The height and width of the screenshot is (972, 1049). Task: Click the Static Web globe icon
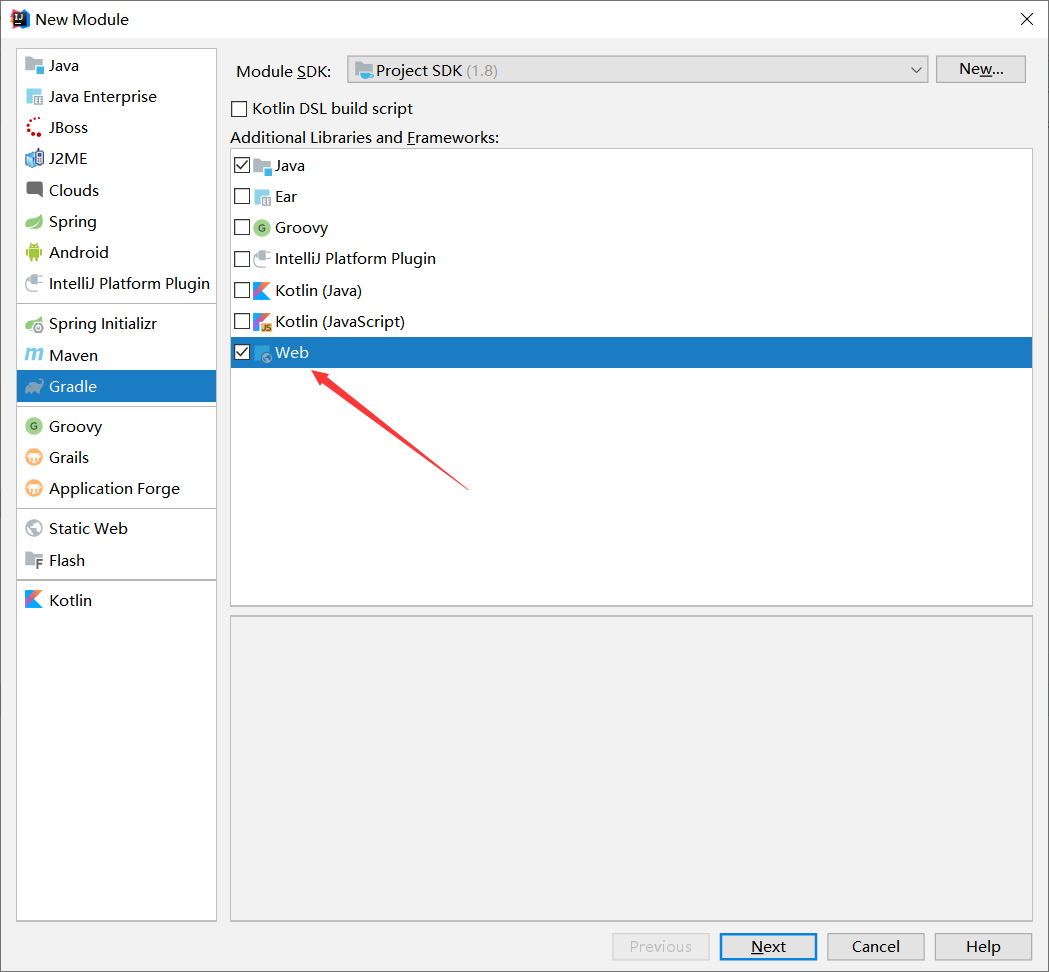click(x=34, y=528)
